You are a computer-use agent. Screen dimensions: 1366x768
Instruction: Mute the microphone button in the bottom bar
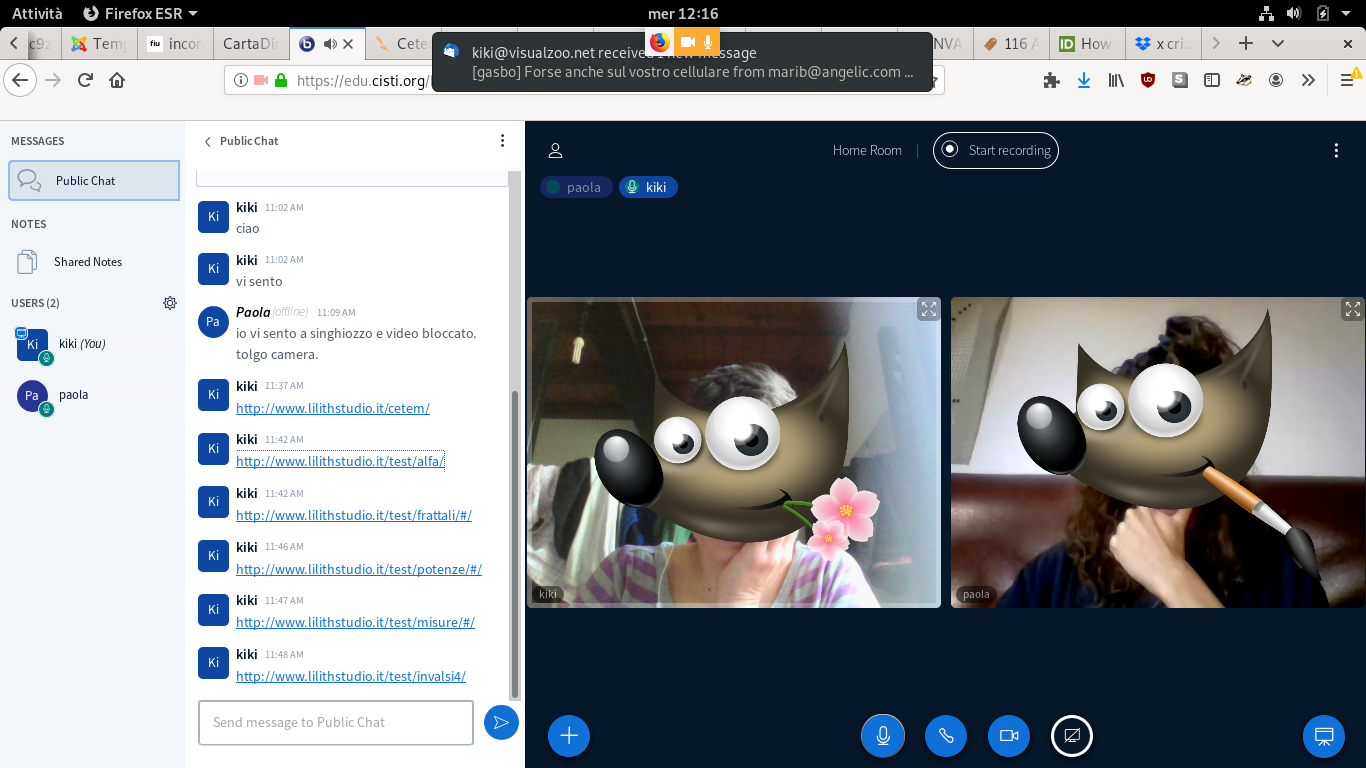pyautogui.click(x=883, y=736)
